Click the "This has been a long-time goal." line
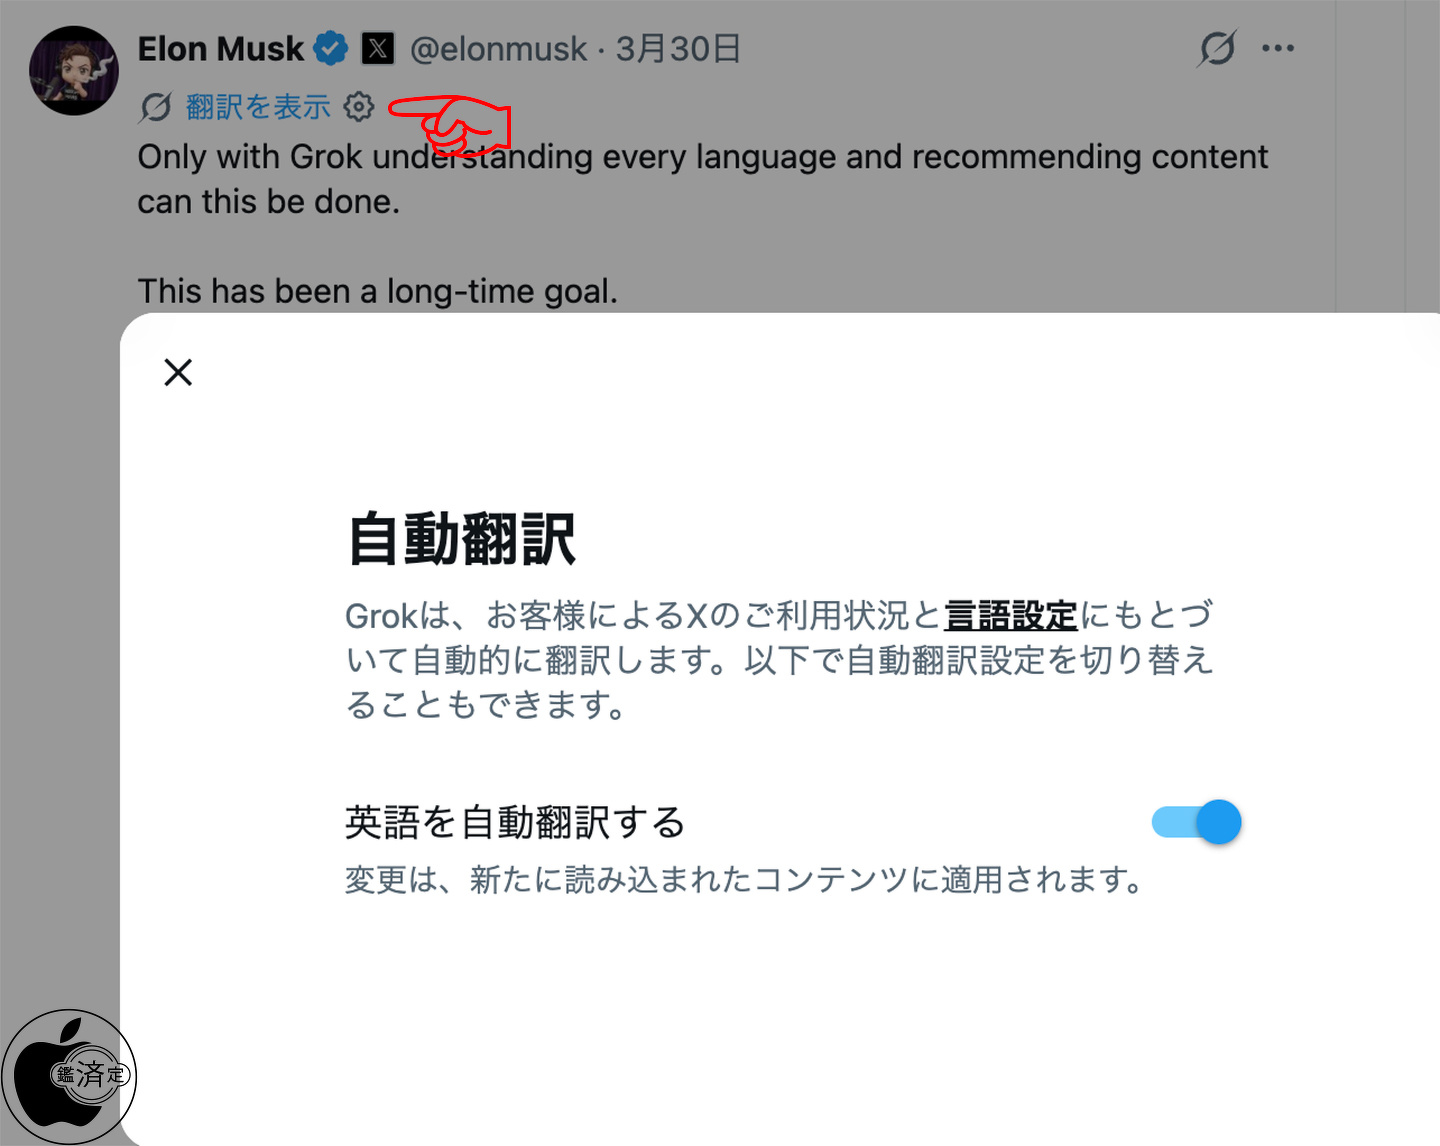The width and height of the screenshot is (1440, 1146). point(377,291)
